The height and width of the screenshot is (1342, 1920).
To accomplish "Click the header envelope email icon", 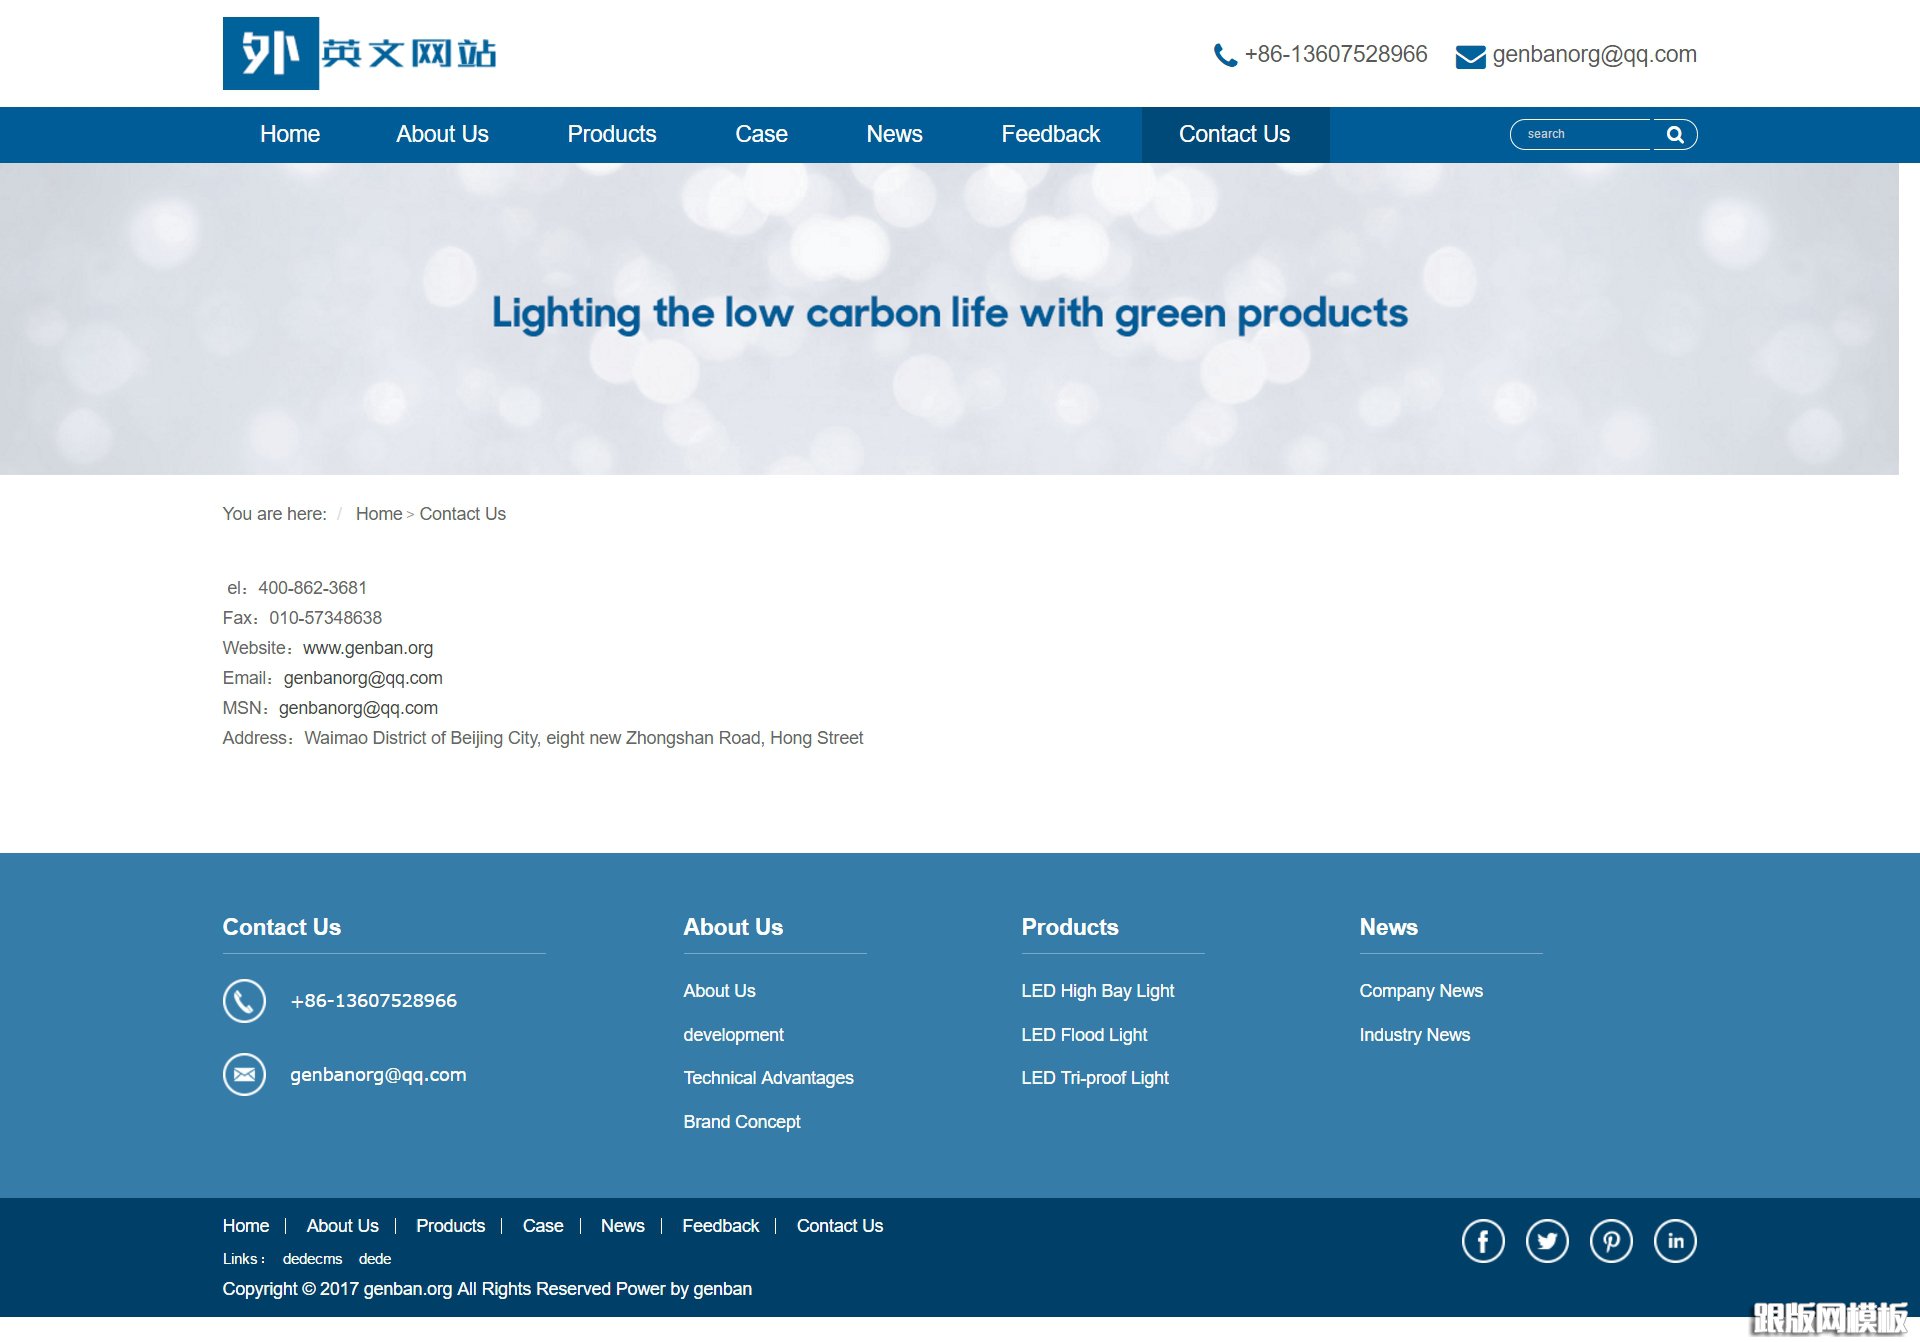I will pyautogui.click(x=1470, y=56).
